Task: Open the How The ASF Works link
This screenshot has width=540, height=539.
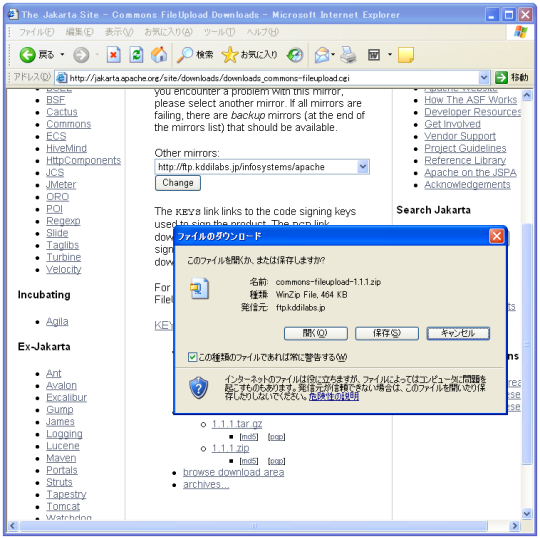Action: [470, 100]
